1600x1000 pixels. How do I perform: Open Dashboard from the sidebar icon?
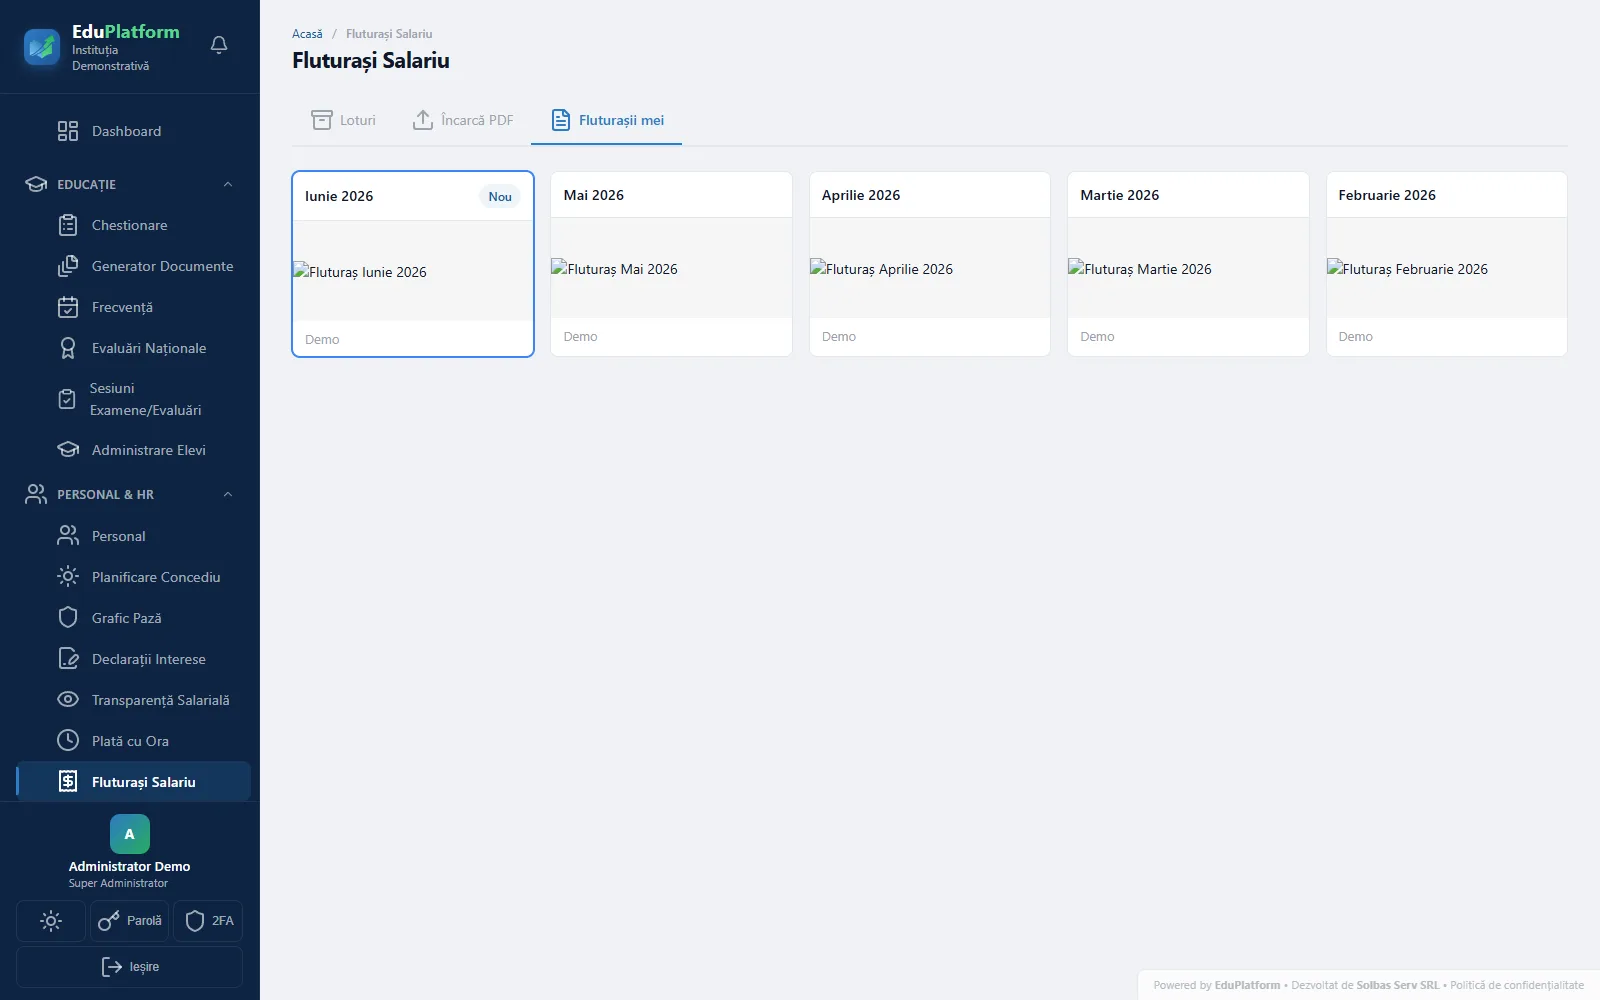(x=68, y=131)
